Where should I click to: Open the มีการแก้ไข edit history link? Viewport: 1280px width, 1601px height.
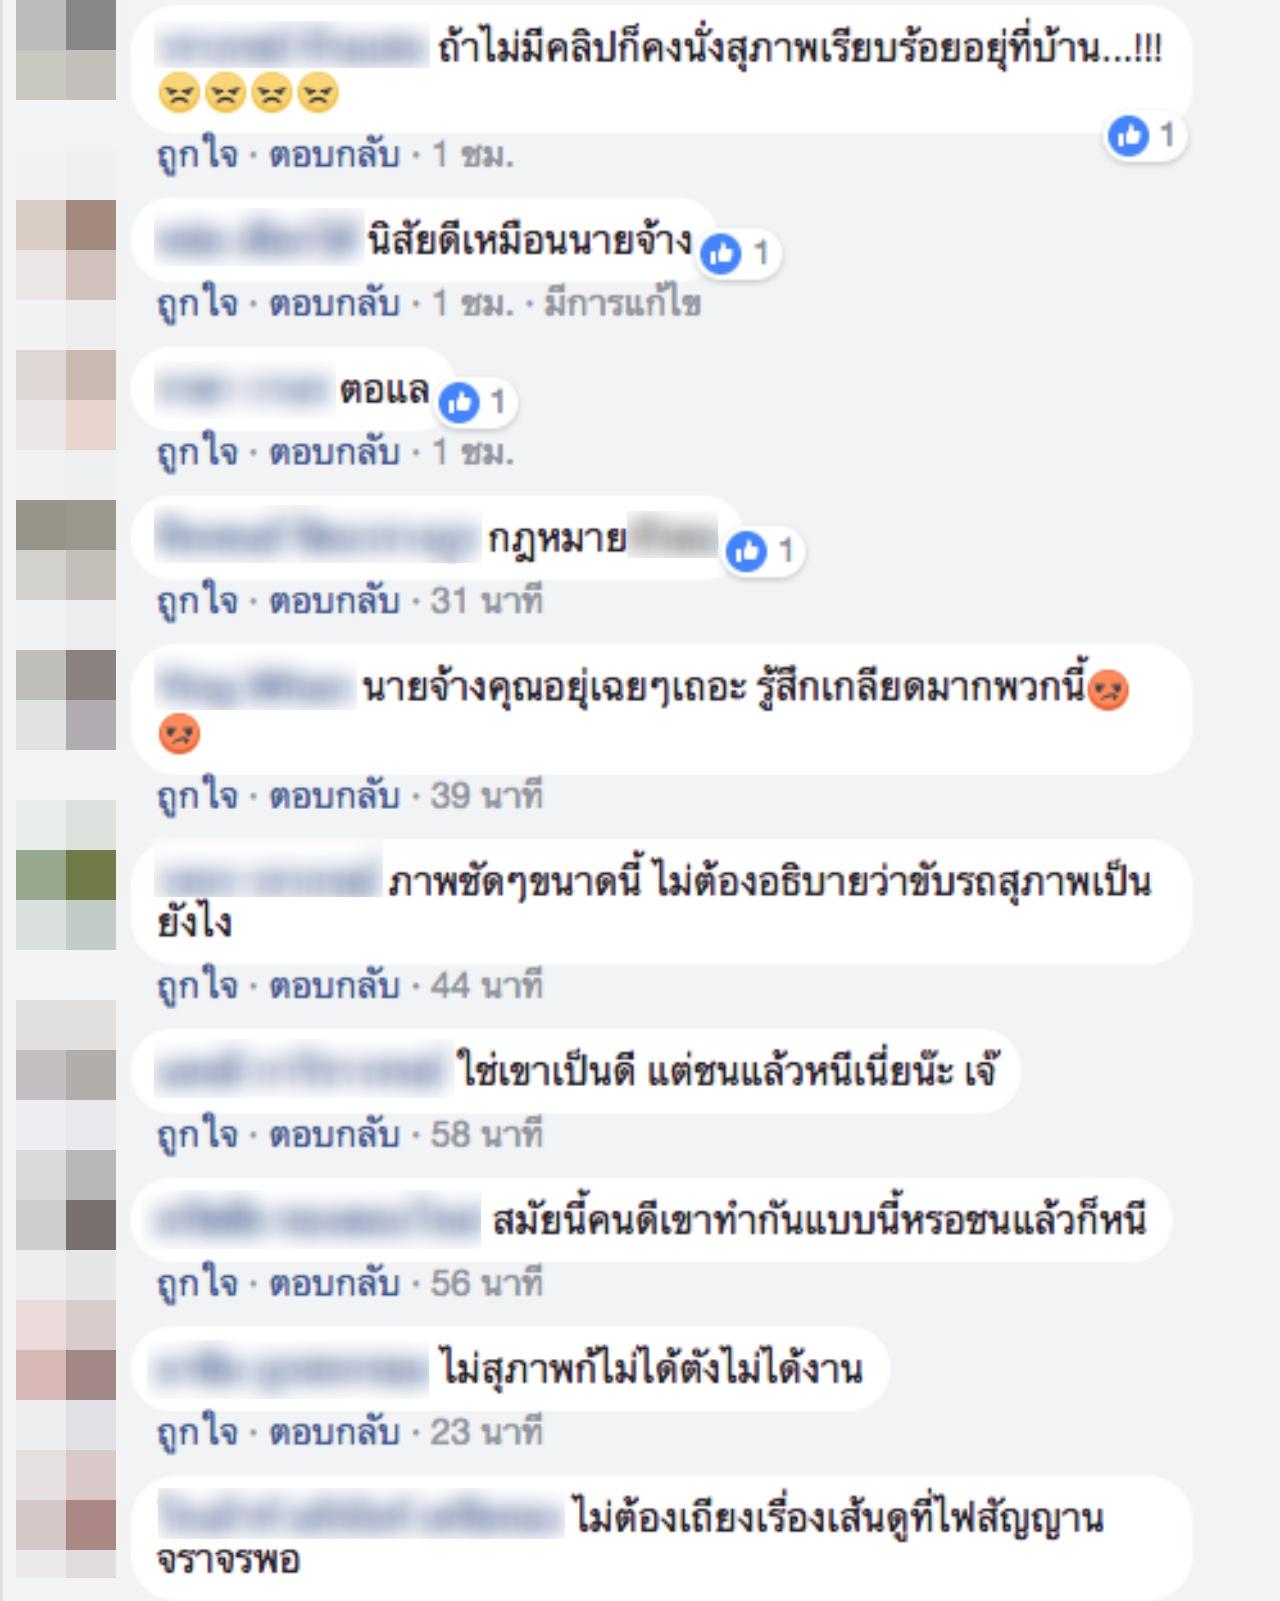tap(622, 303)
